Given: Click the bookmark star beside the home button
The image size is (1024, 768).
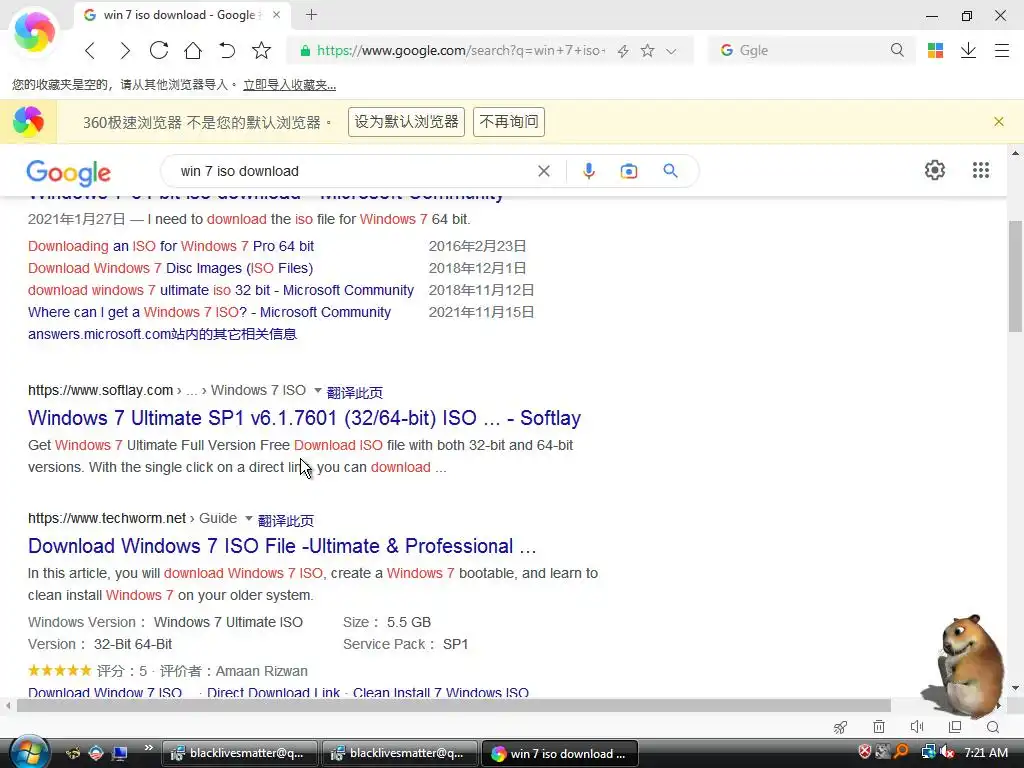Looking at the screenshot, I should 261,50.
